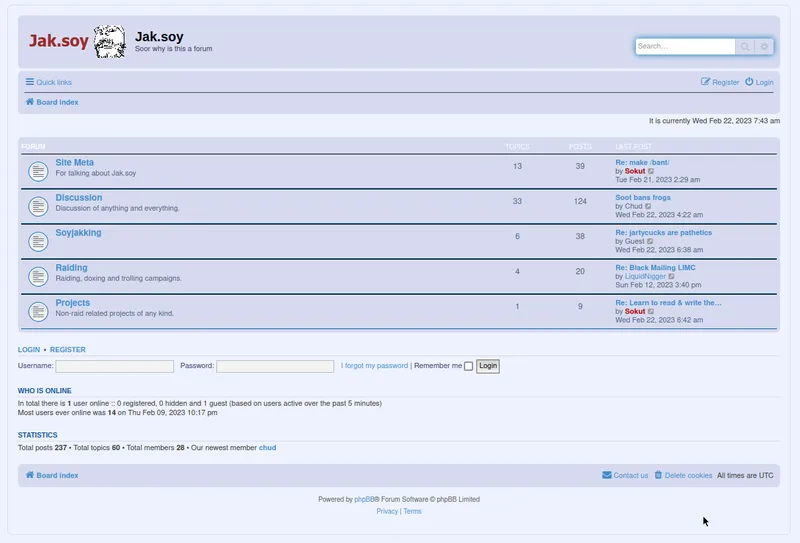
Task: Focus the Username input field
Action: (x=114, y=366)
